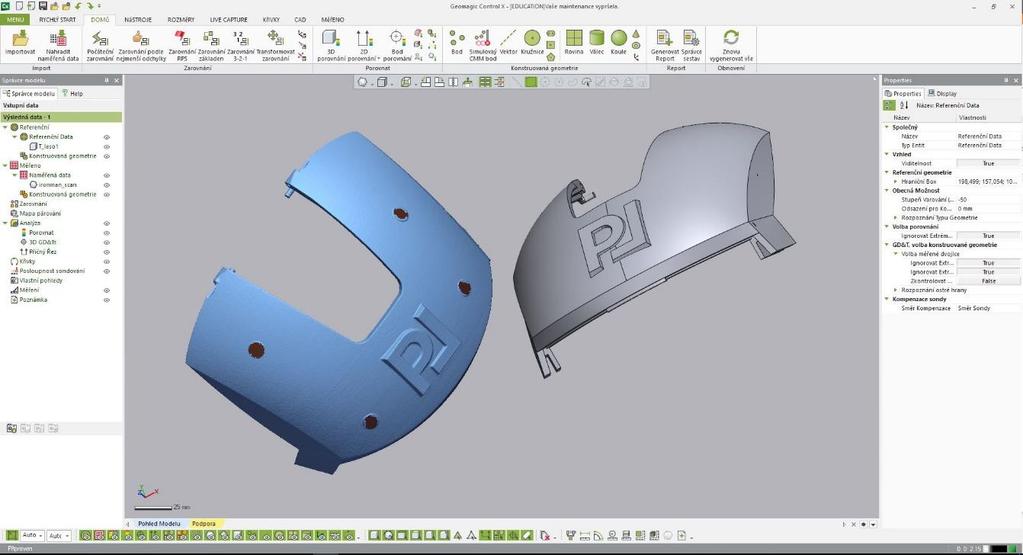Click the alphabetical sort icon in Properties
Image resolution: width=1023 pixels, height=555 pixels.
tap(904, 105)
